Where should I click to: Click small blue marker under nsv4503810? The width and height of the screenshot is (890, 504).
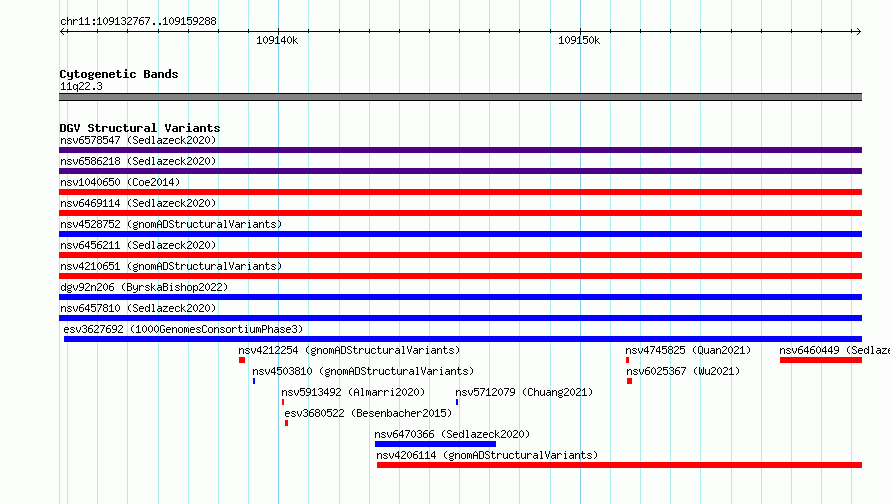(254, 381)
